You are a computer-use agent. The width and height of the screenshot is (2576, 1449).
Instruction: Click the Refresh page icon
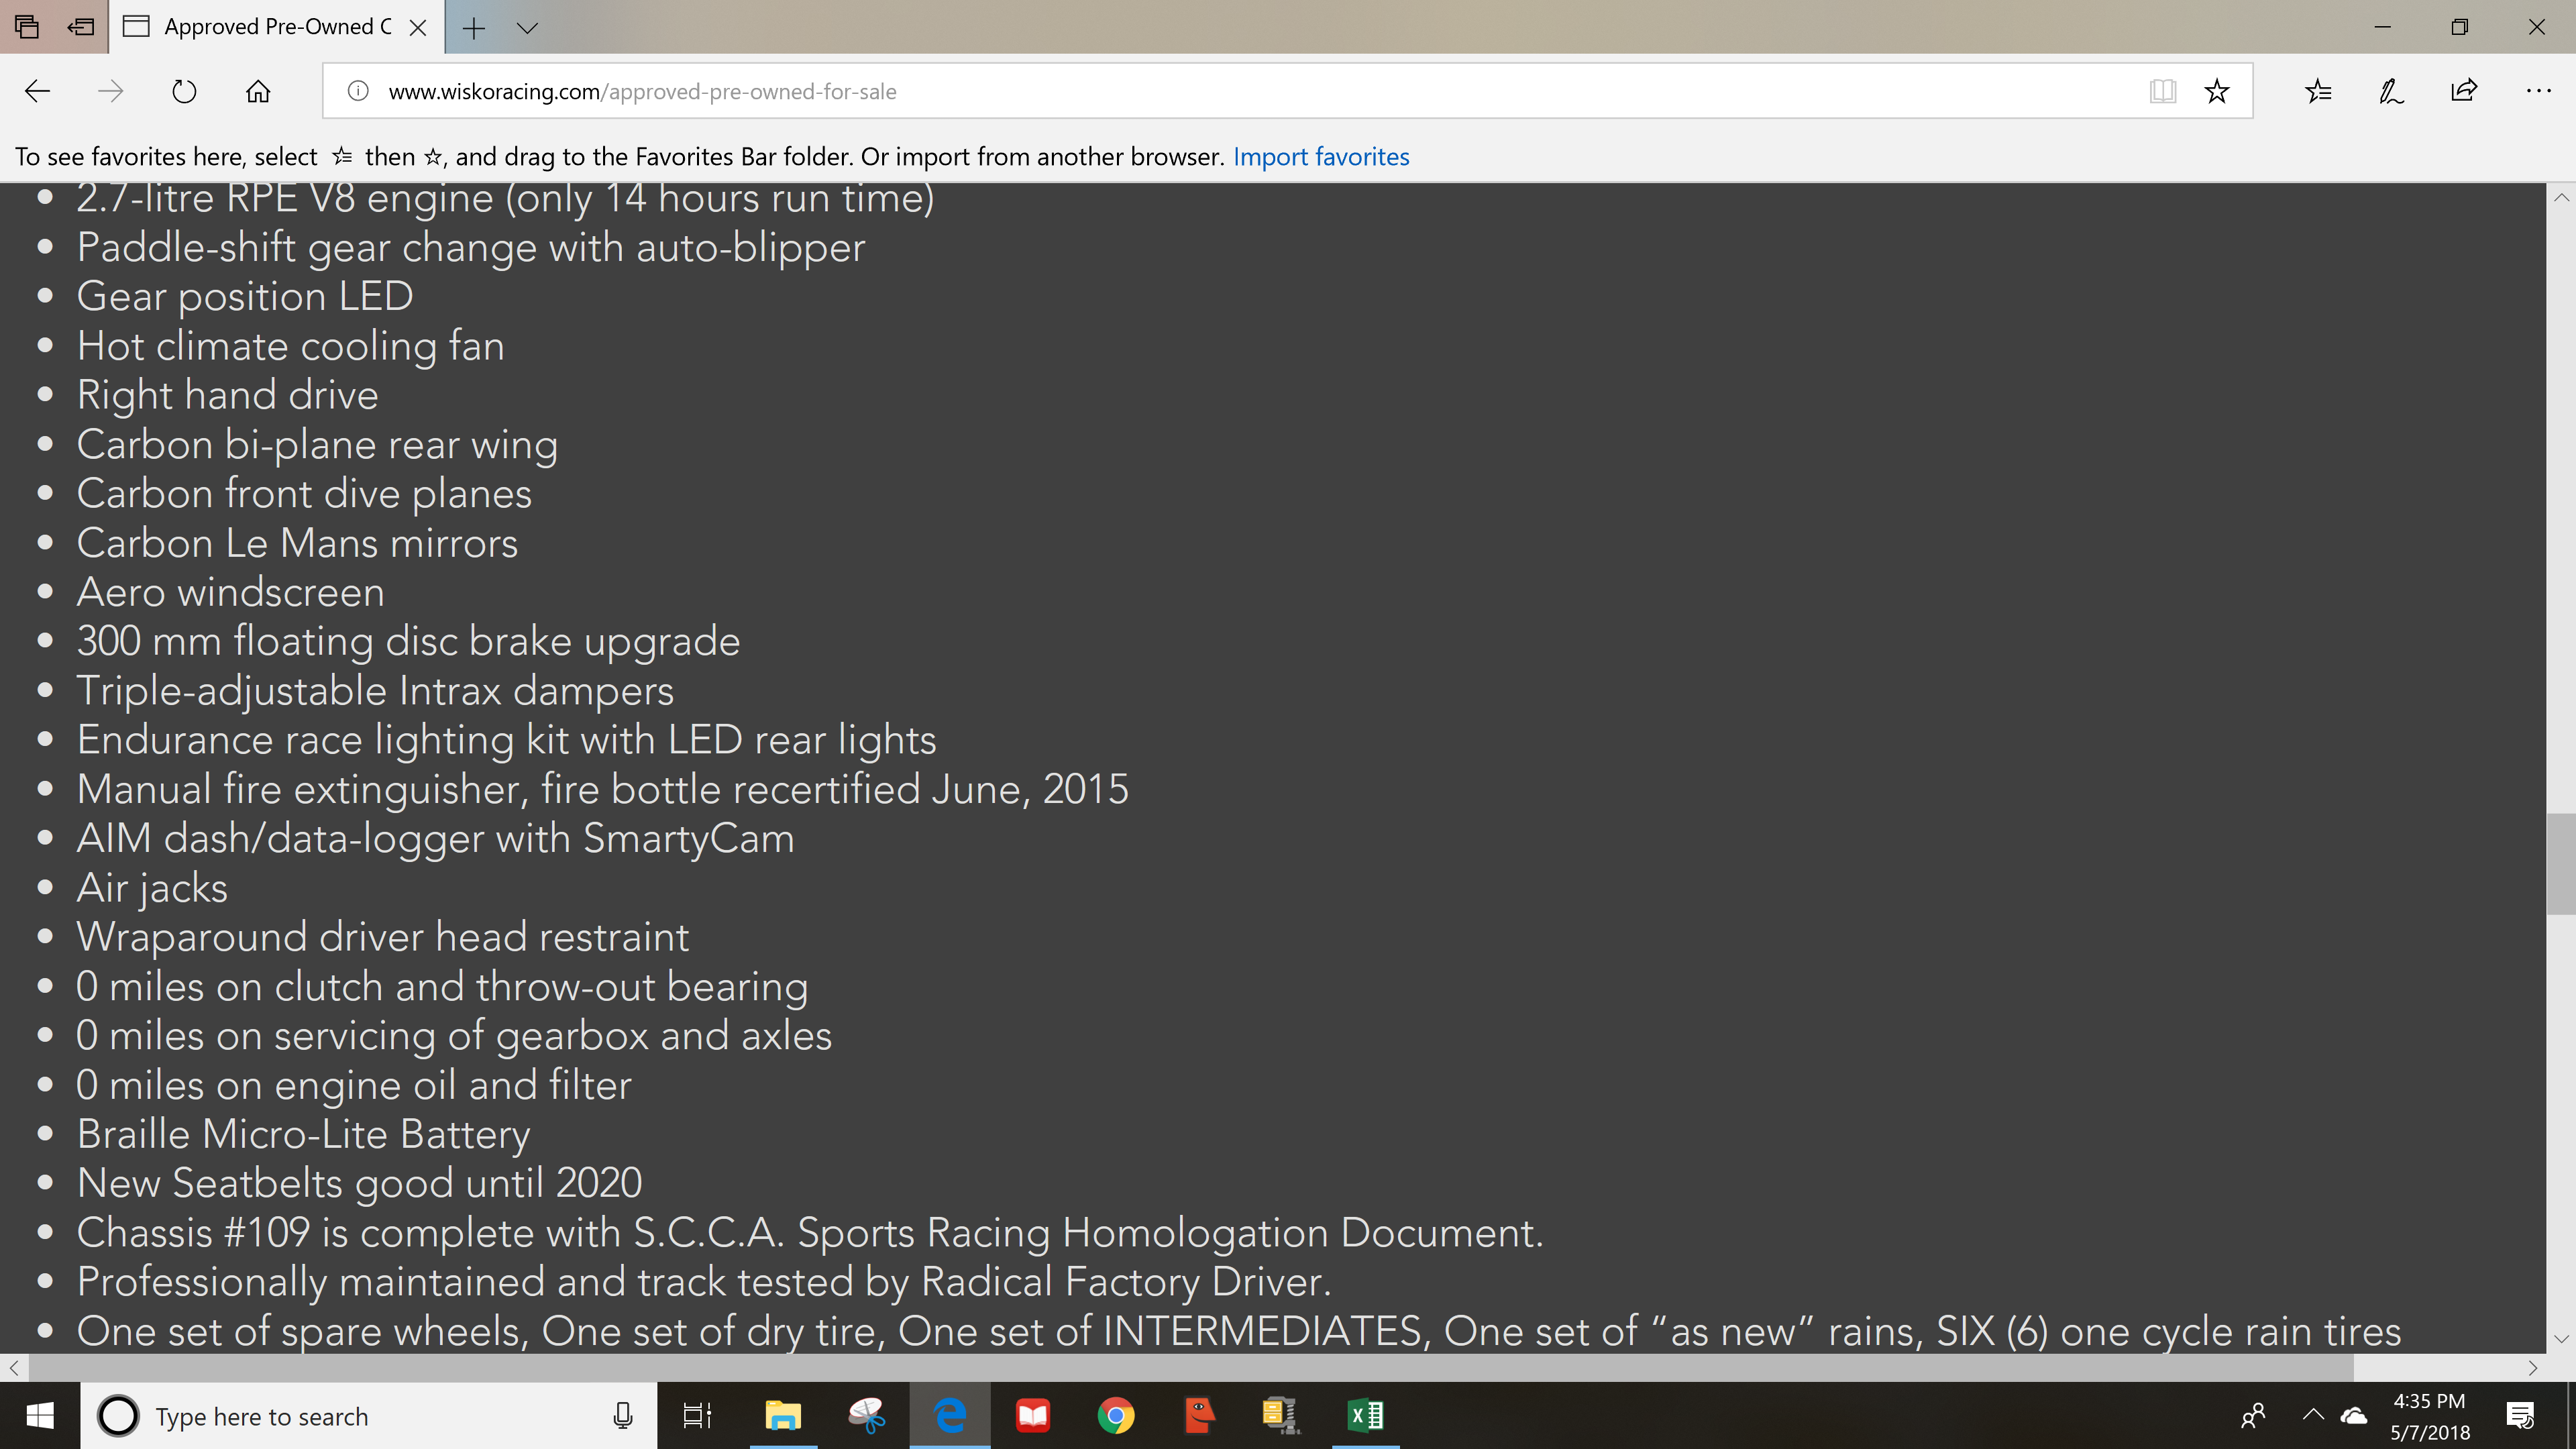[x=184, y=91]
